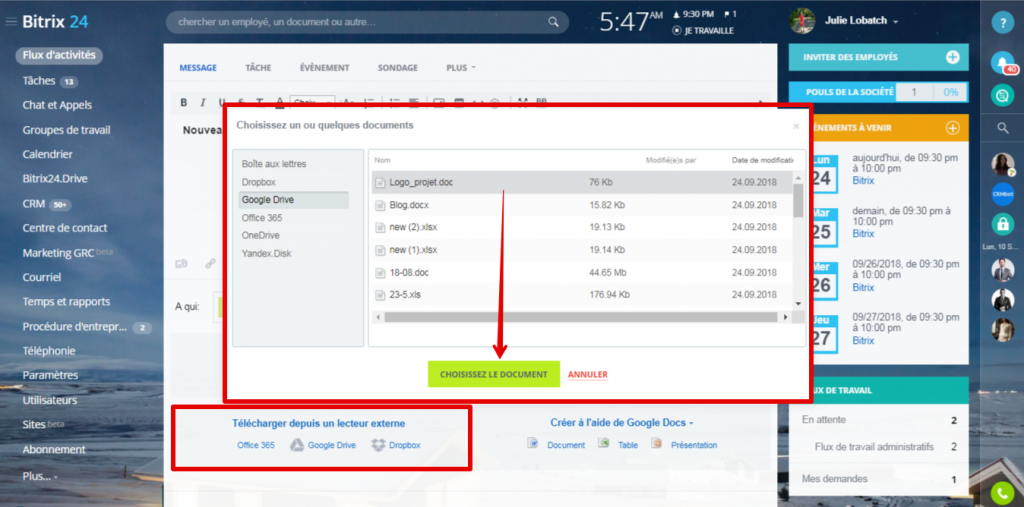Open Flux d'activités in sidebar
The height and width of the screenshot is (507, 1024).
[x=59, y=56]
